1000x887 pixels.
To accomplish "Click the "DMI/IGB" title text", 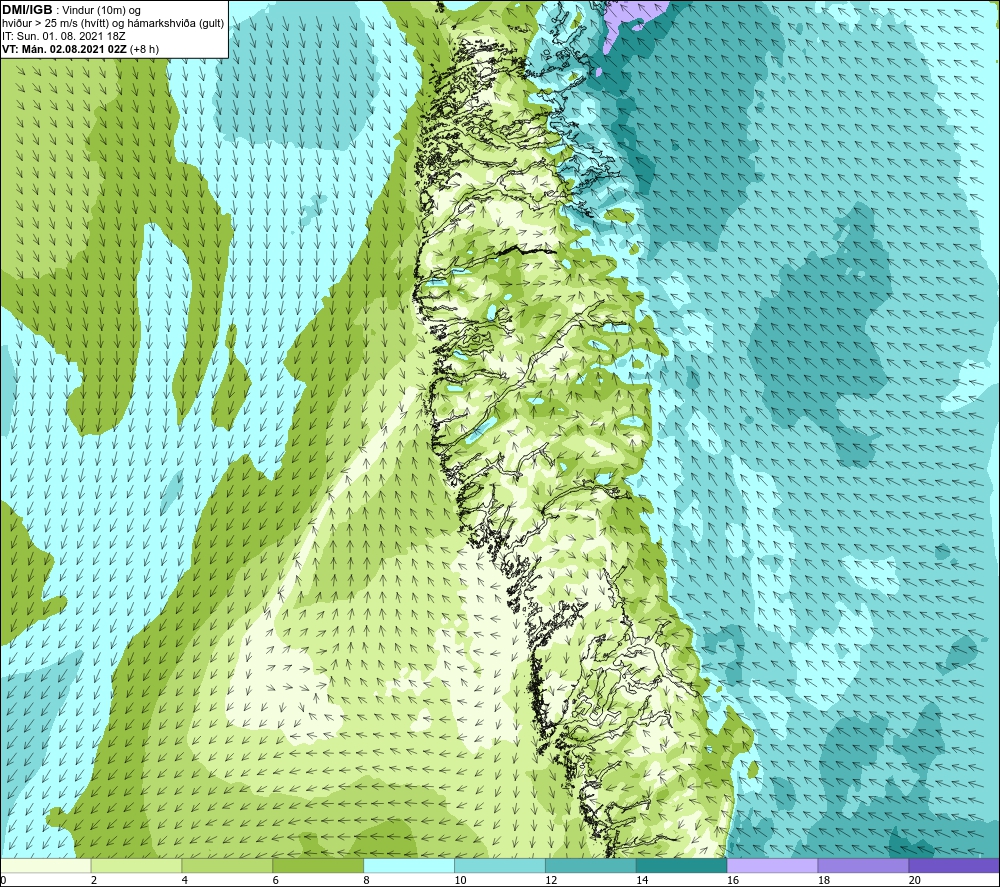I will (x=27, y=10).
